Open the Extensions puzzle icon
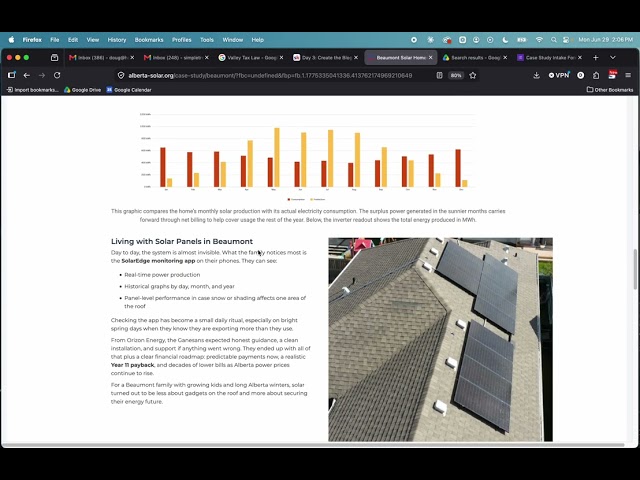Image resolution: width=640 pixels, height=480 pixels. point(596,75)
